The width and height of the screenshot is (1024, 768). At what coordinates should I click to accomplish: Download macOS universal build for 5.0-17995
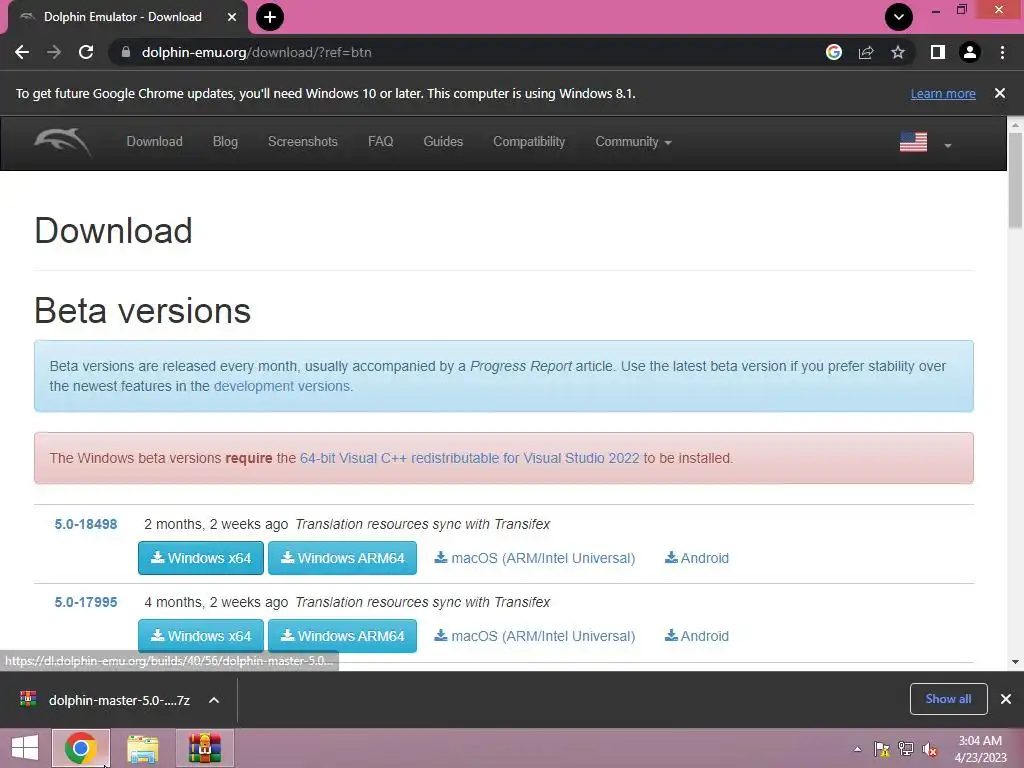(x=535, y=635)
